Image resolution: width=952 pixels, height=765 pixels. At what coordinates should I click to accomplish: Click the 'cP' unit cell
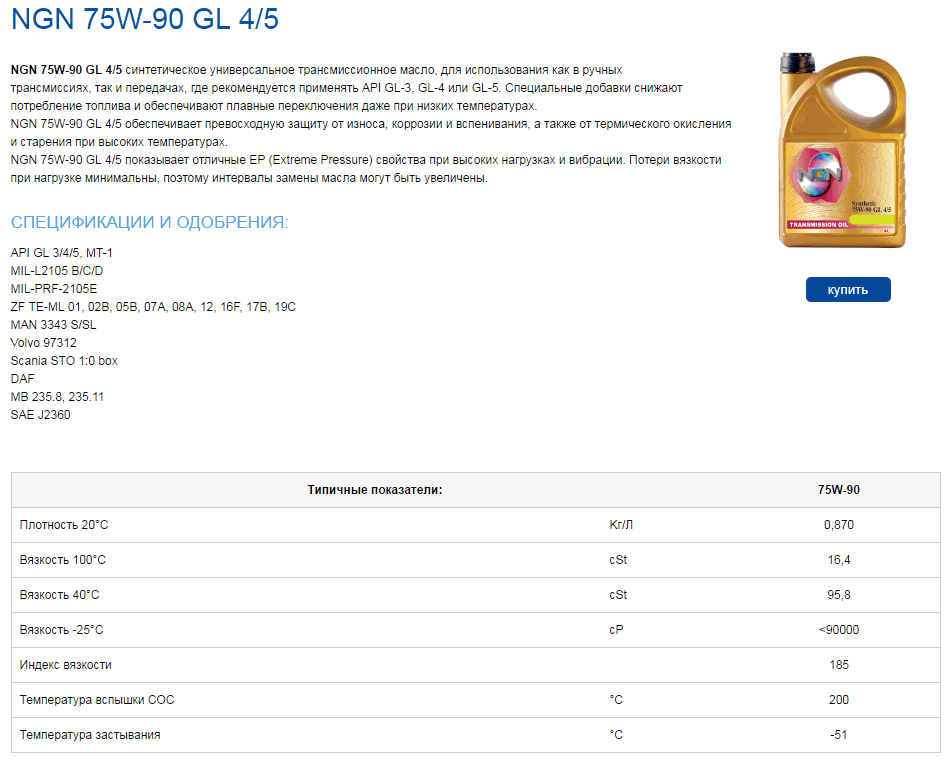pyautogui.click(x=616, y=630)
